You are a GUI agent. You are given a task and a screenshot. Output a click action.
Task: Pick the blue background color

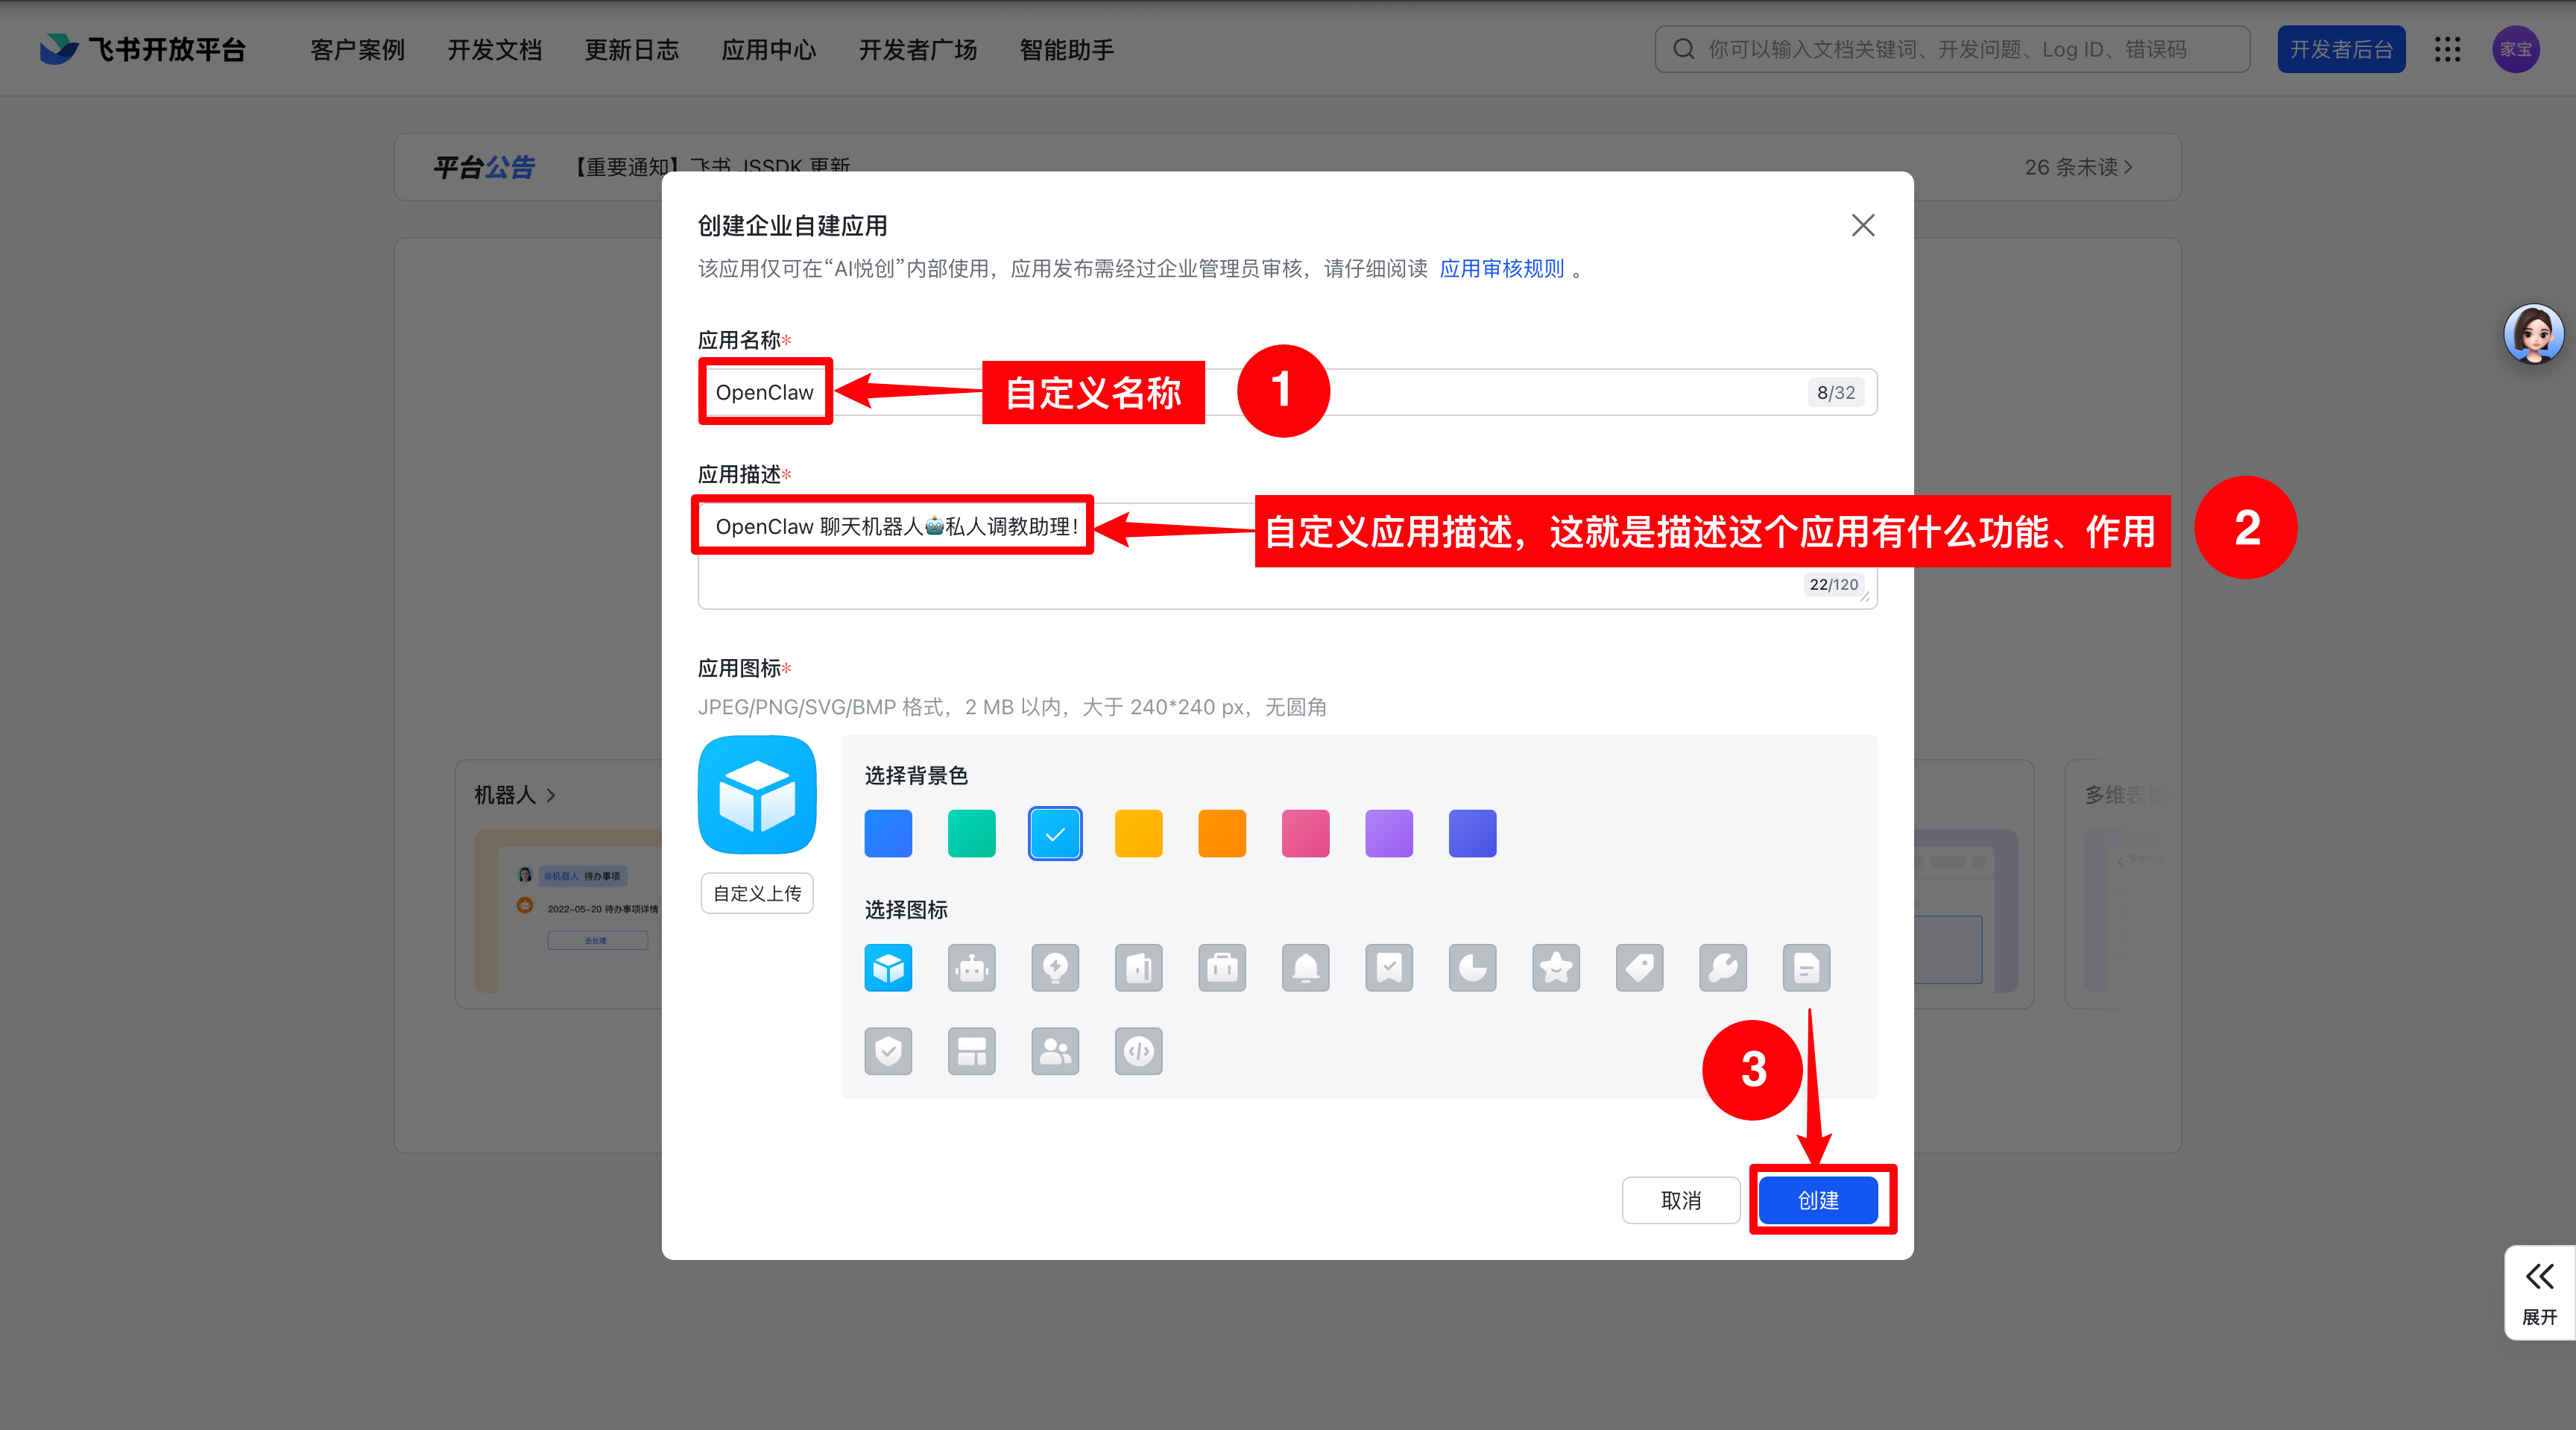tap(888, 833)
